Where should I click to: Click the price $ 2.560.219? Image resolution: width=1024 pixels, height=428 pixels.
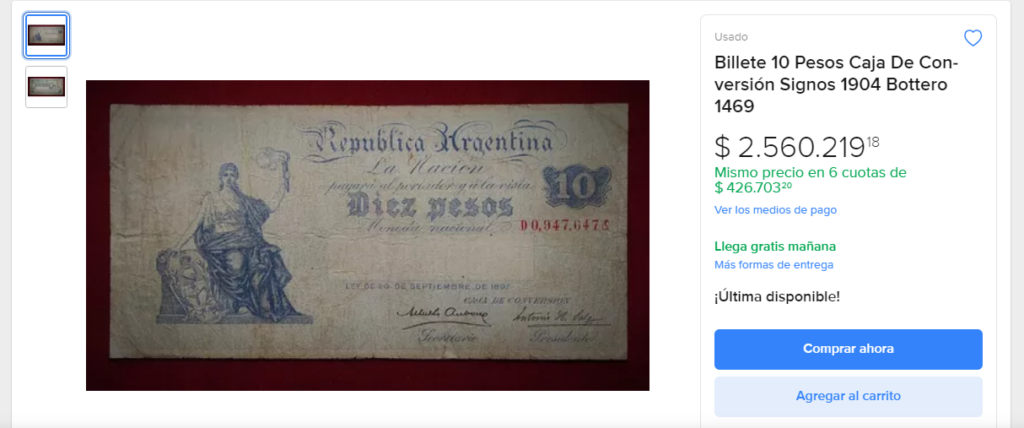pyautogui.click(x=797, y=148)
